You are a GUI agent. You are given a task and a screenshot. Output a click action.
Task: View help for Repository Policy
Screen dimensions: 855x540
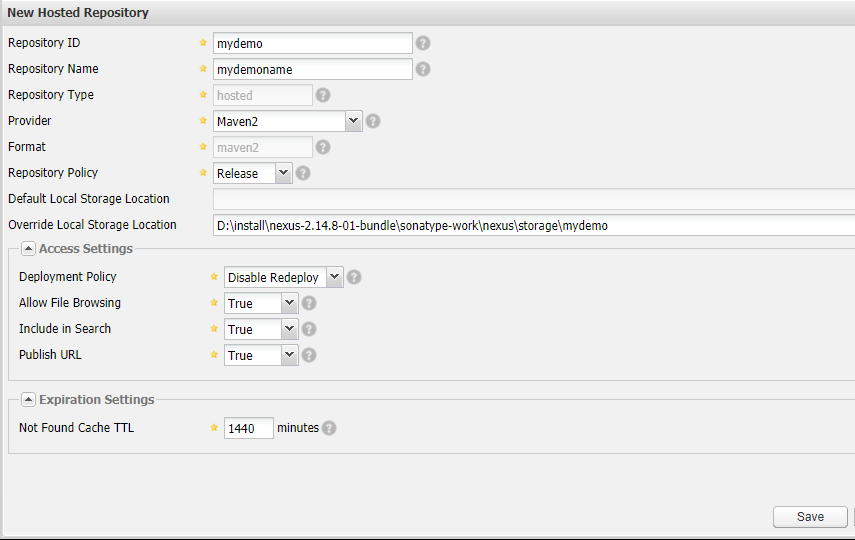coord(303,173)
